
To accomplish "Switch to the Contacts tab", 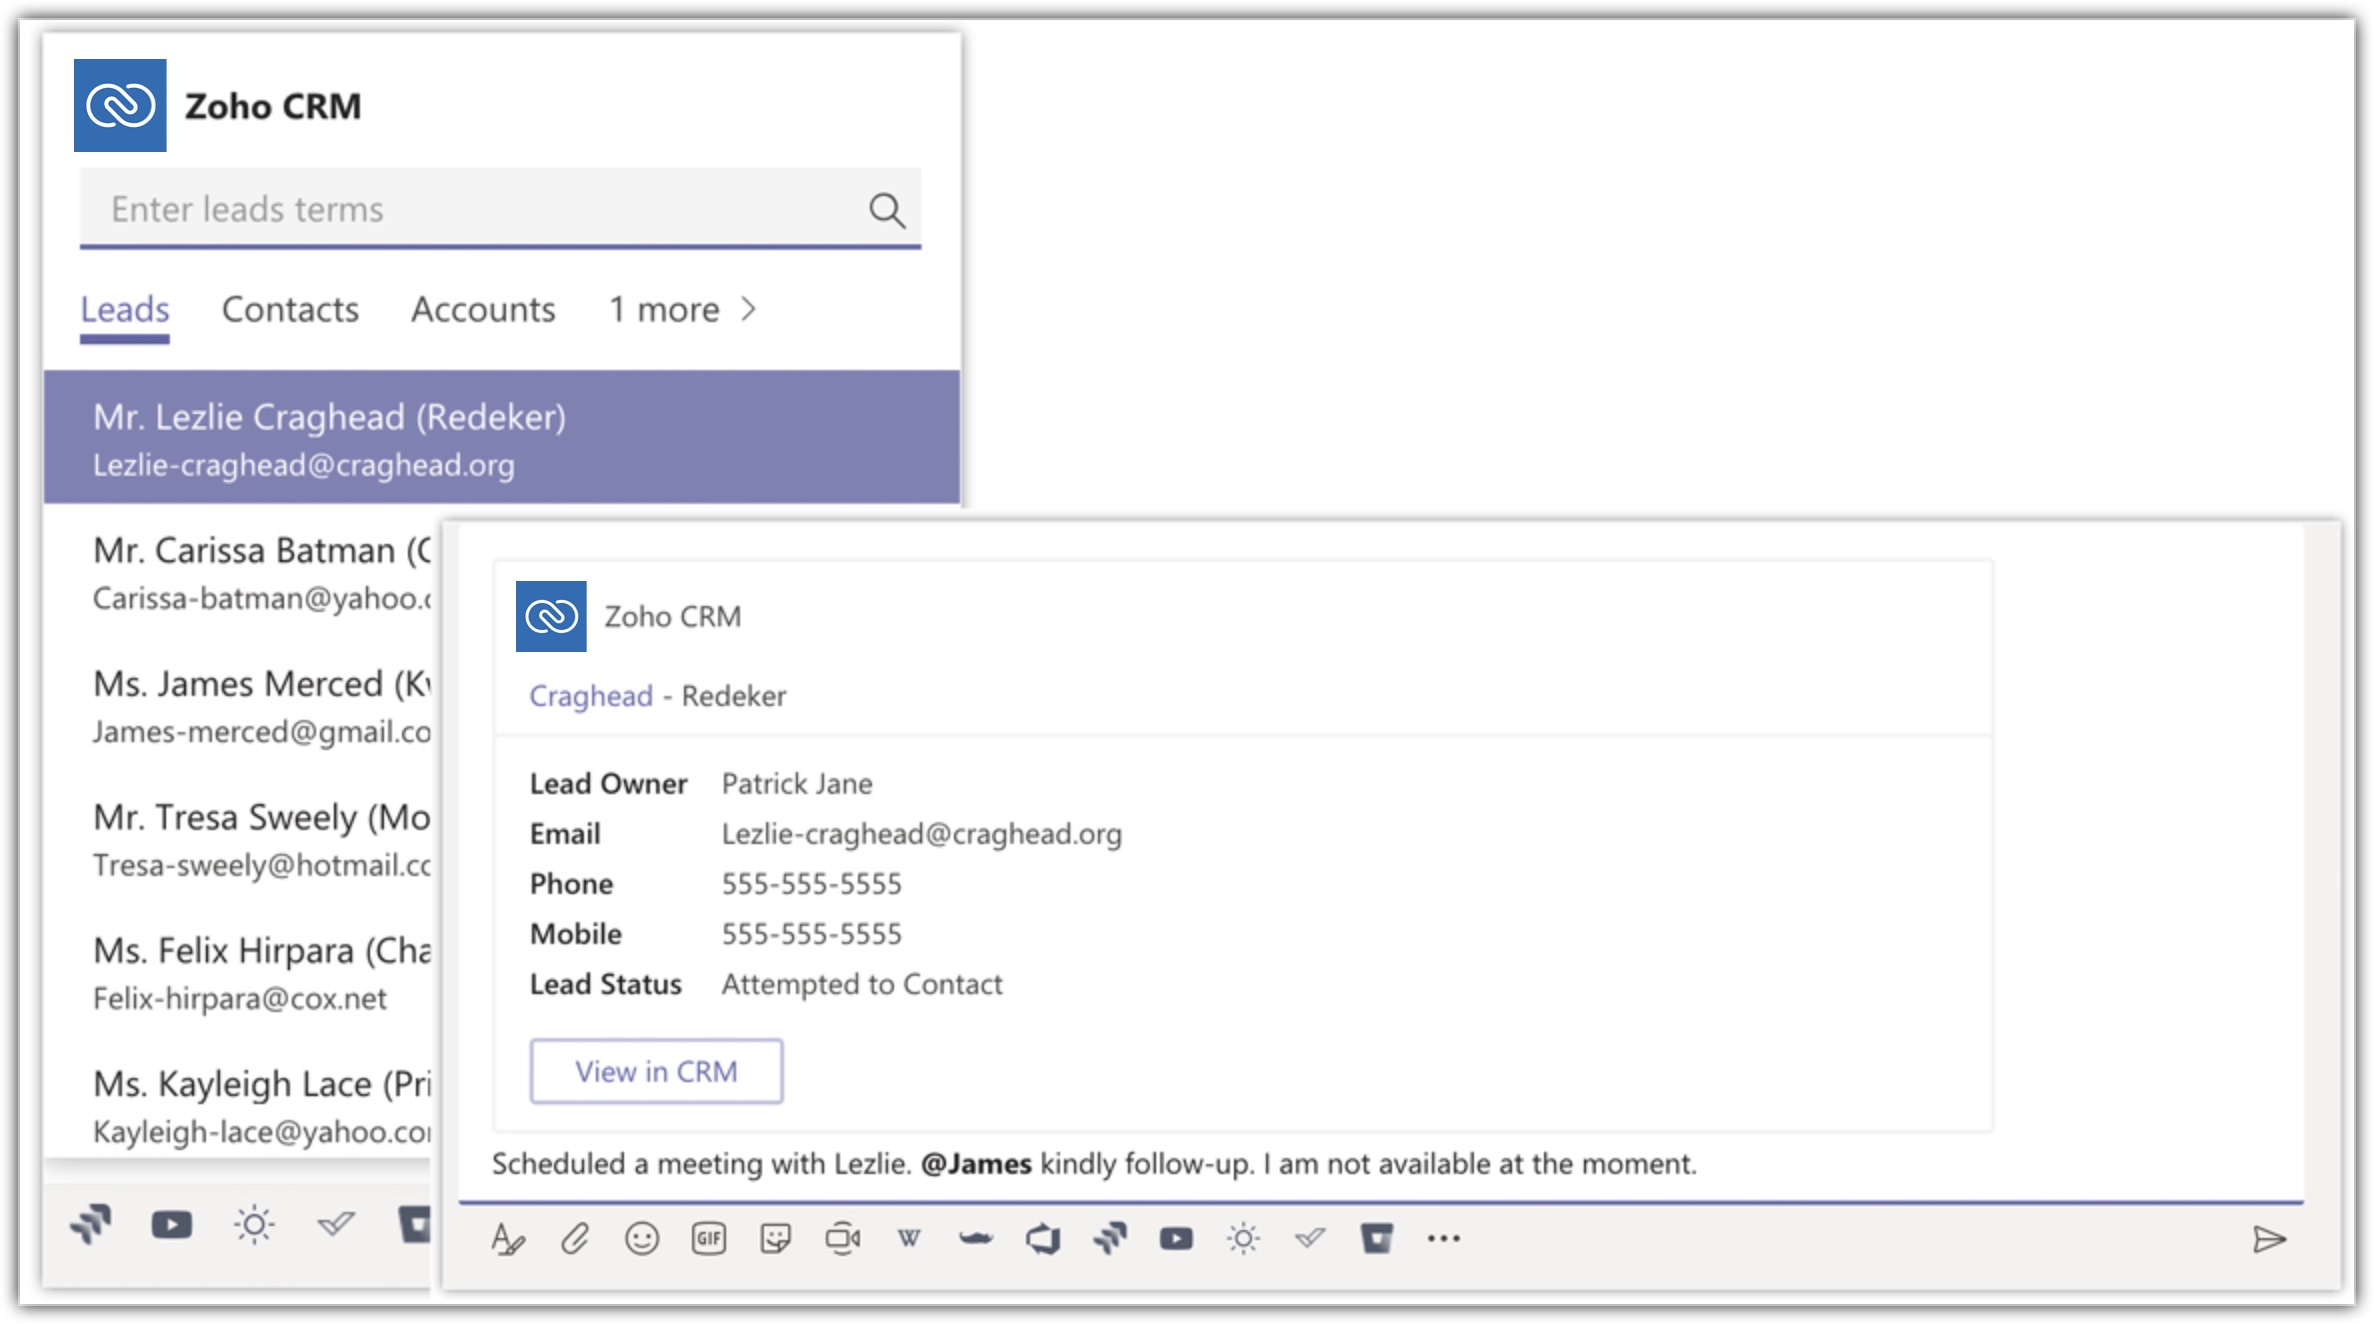I will [290, 310].
